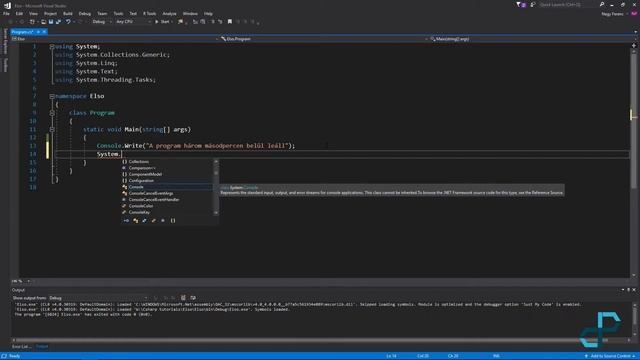640x360 pixels.
Task: Open the Analyze menu
Action: (169, 13)
